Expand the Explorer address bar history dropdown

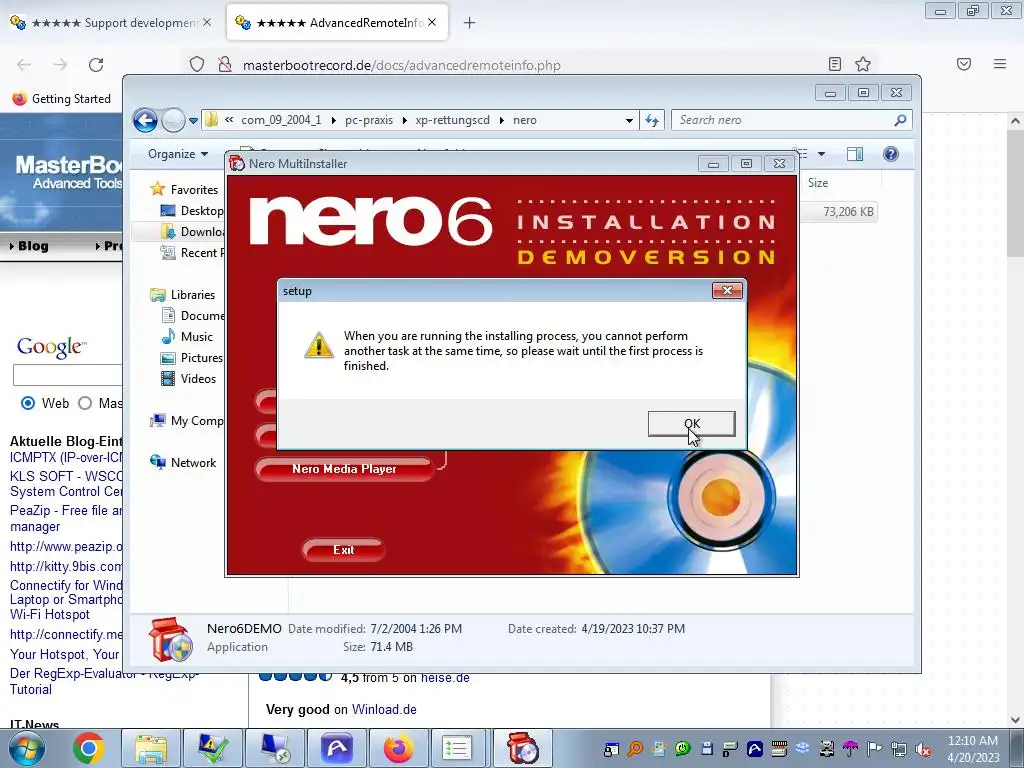(629, 120)
